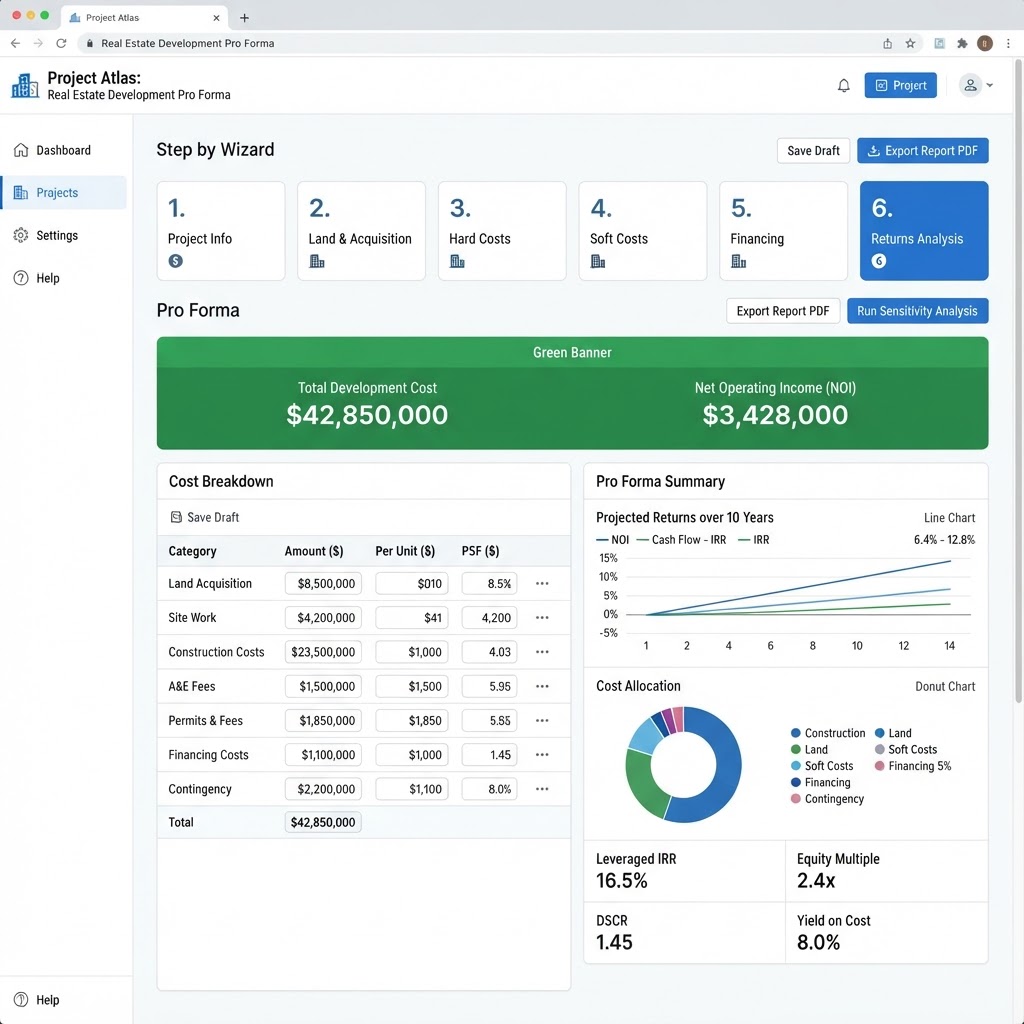The height and width of the screenshot is (1024, 1024).
Task: Go to Dashboard in the sidebar
Action: point(64,150)
